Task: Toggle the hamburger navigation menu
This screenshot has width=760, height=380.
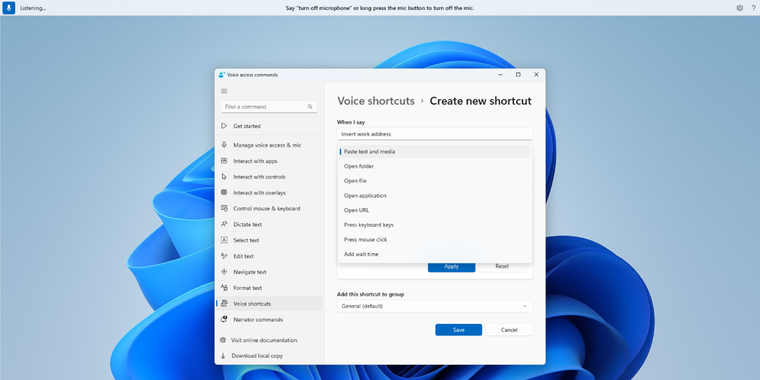Action: pyautogui.click(x=224, y=91)
